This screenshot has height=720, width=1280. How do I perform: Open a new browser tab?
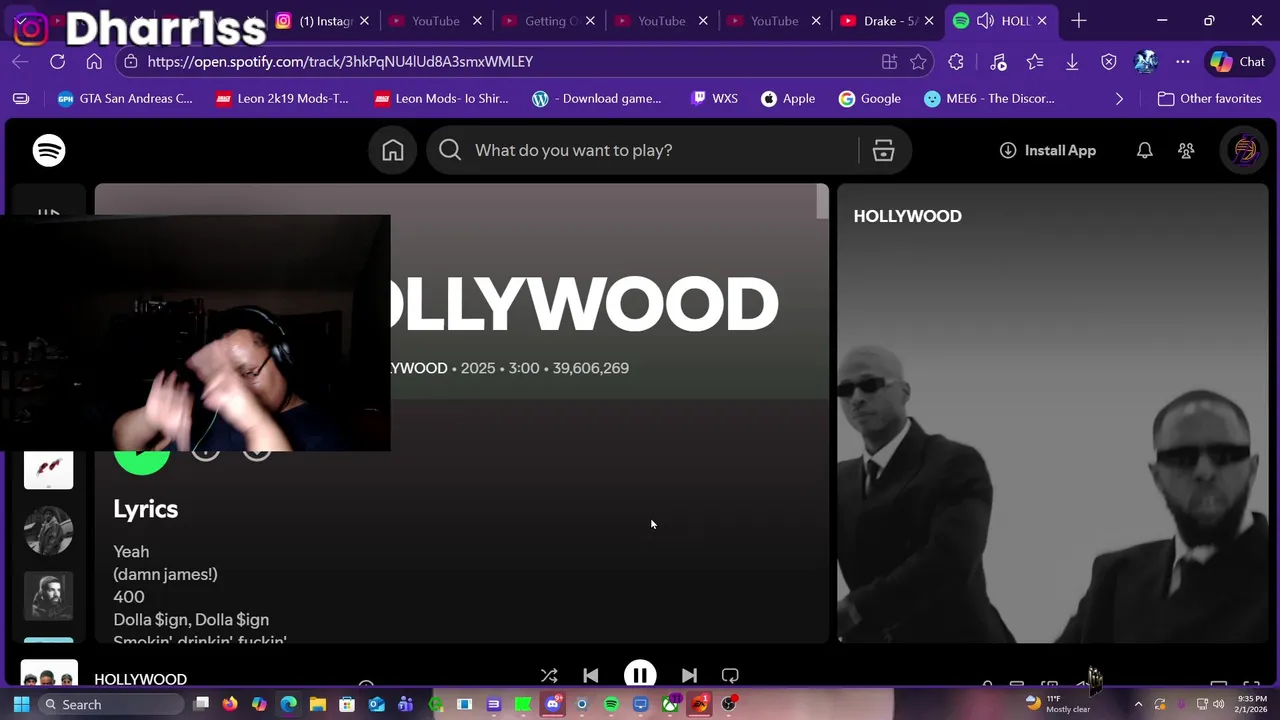coord(1078,21)
